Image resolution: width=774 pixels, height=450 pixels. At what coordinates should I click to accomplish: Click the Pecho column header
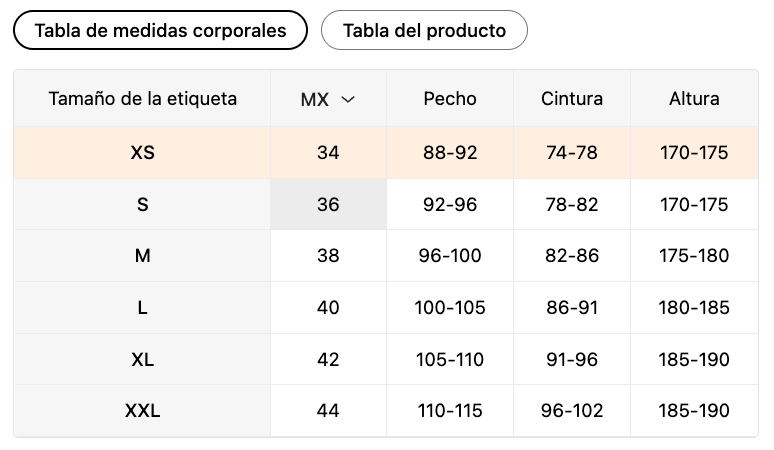[x=450, y=99]
